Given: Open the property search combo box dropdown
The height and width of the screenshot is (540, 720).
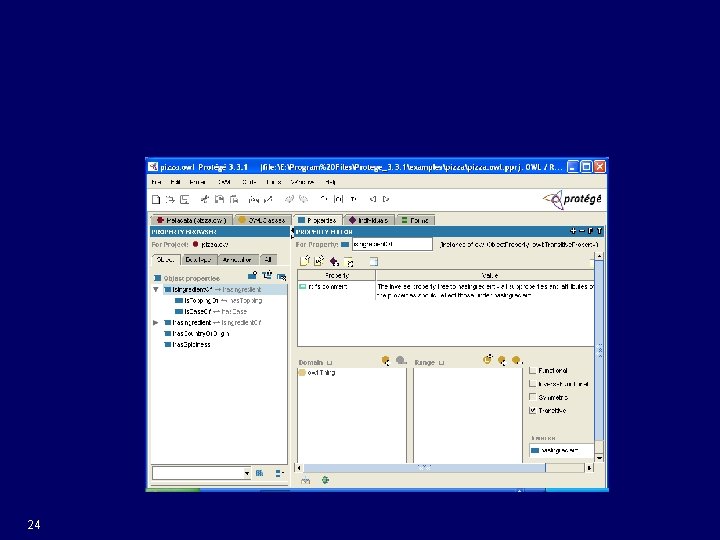Looking at the screenshot, I should coord(247,473).
